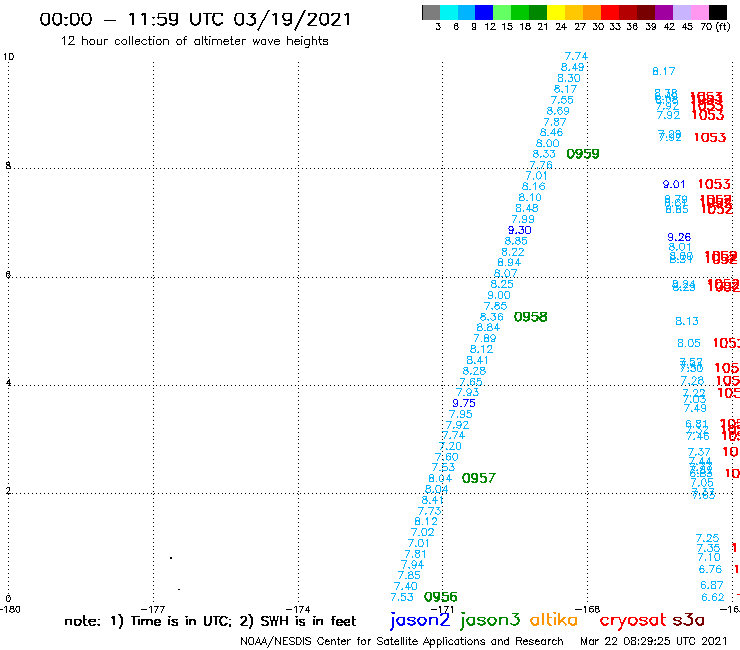740x650 pixels.
Task: Click the wave height value '8.69'
Action: click(x=558, y=111)
